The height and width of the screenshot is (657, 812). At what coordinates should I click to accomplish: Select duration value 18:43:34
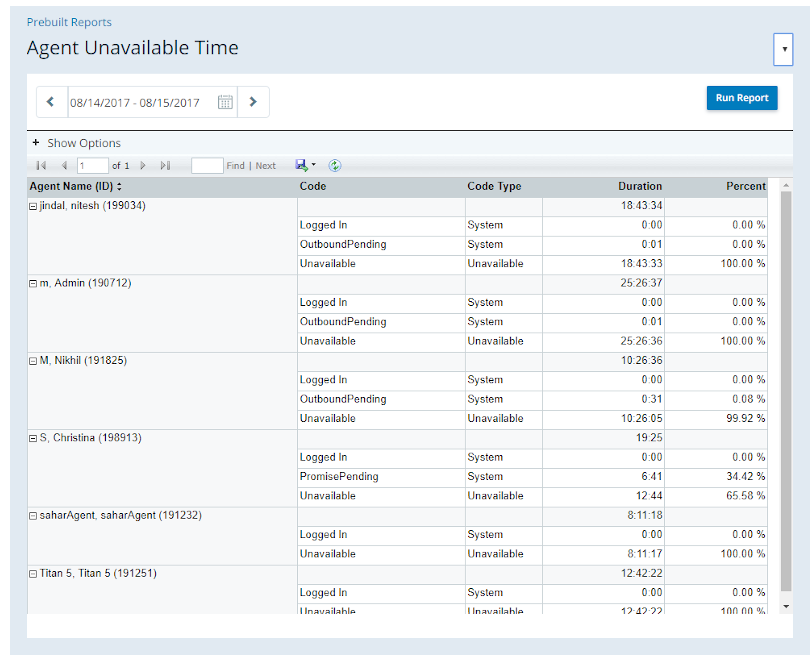642,206
